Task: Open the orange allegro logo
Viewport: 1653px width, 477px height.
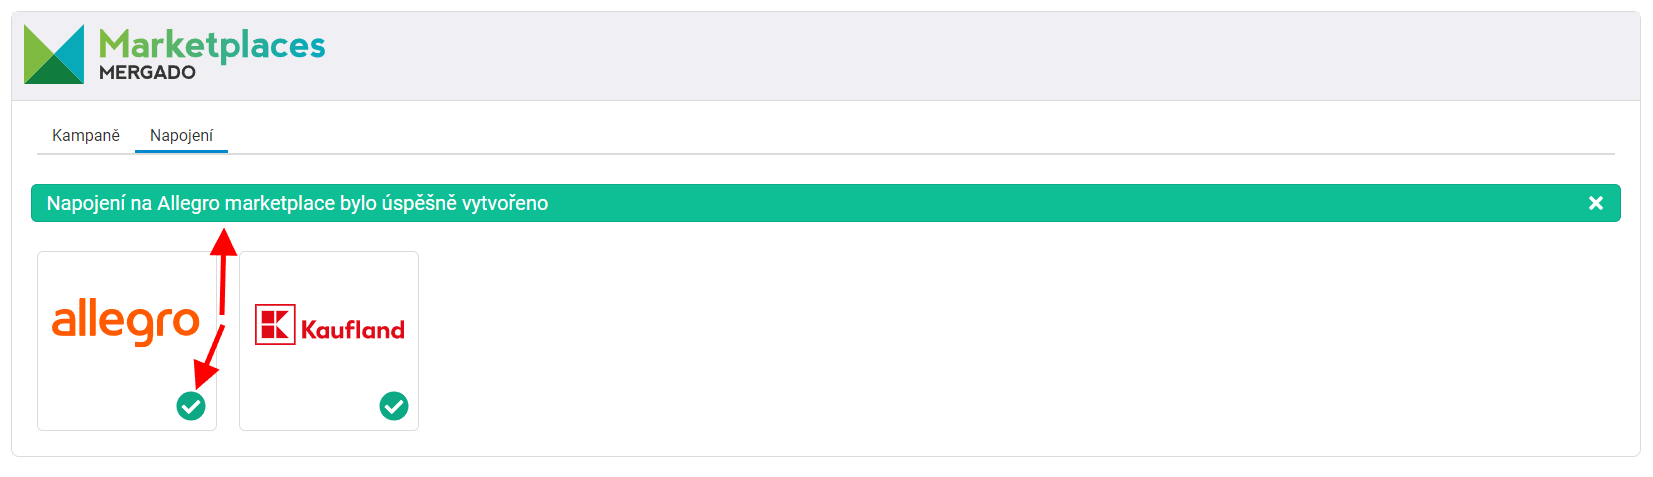Action: (126, 322)
